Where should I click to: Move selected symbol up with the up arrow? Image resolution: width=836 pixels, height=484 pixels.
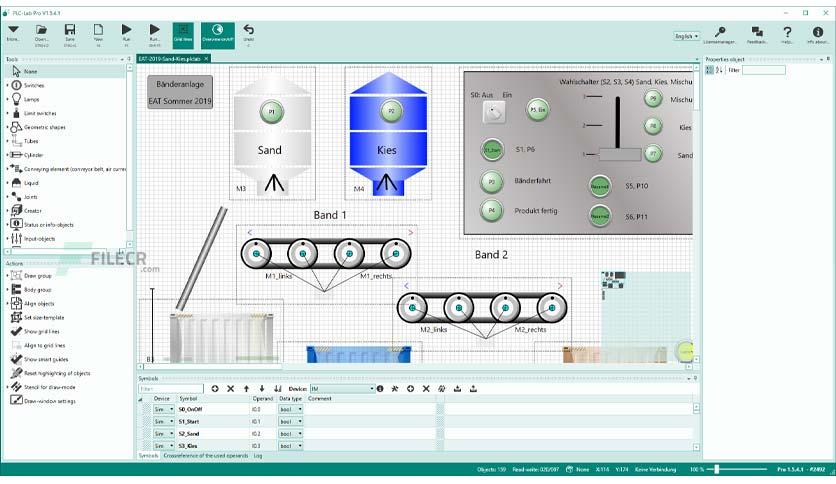(x=246, y=389)
